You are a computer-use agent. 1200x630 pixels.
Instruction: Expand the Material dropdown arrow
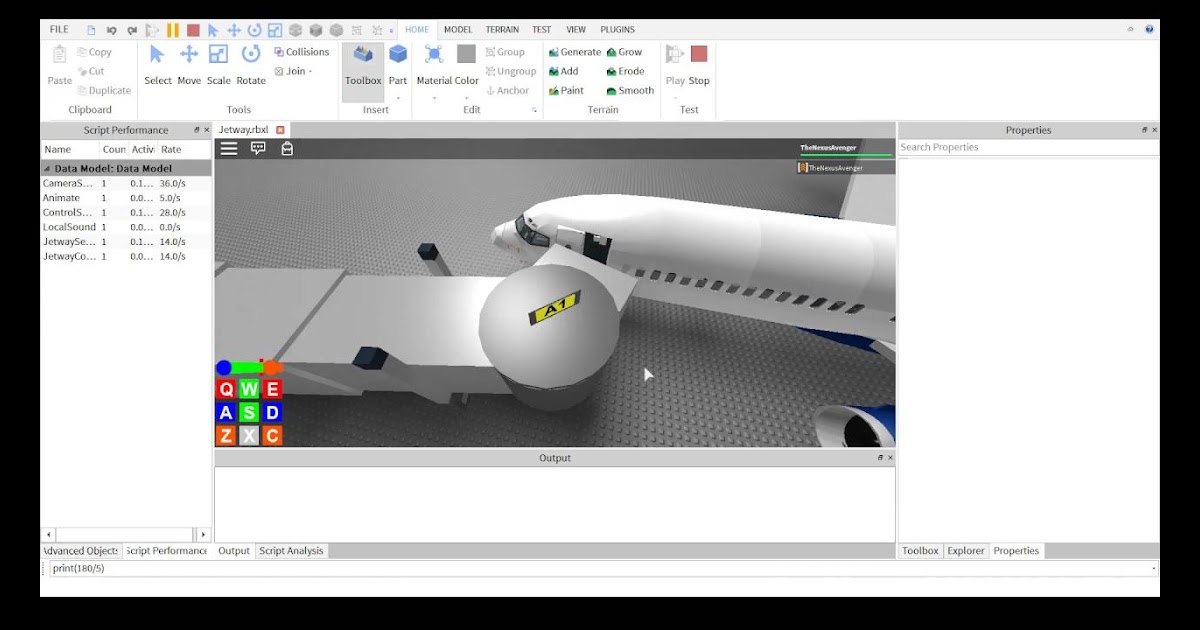pyautogui.click(x=434, y=98)
